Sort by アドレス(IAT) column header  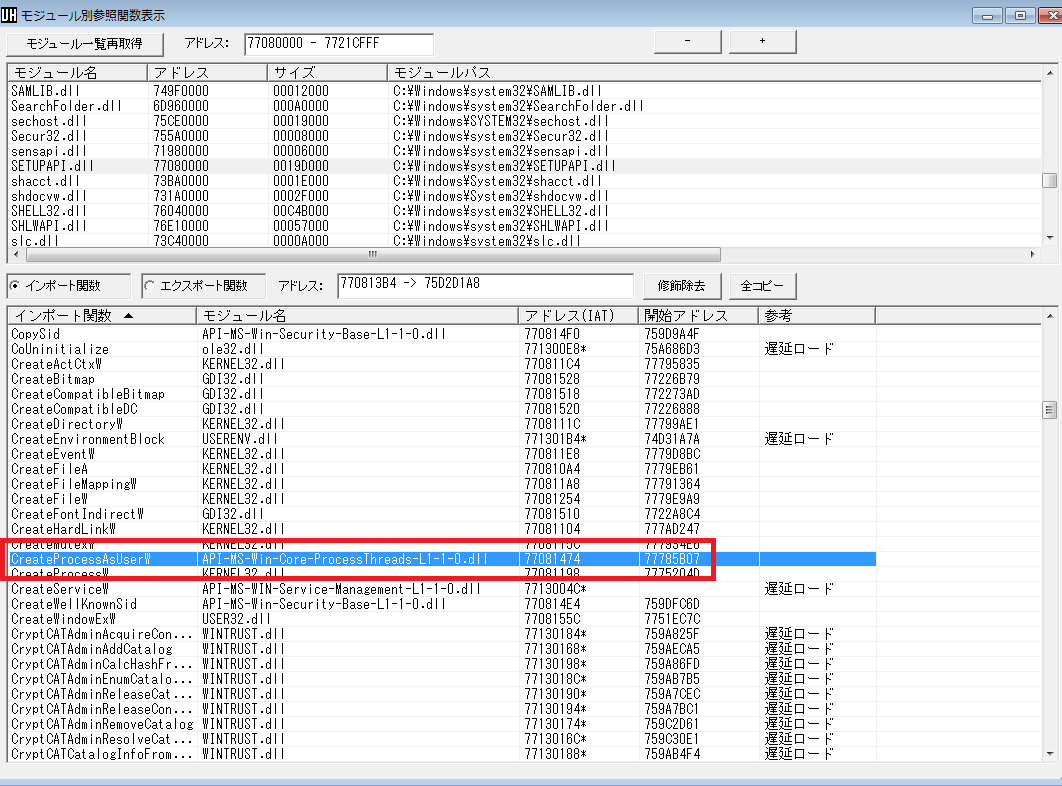click(578, 316)
